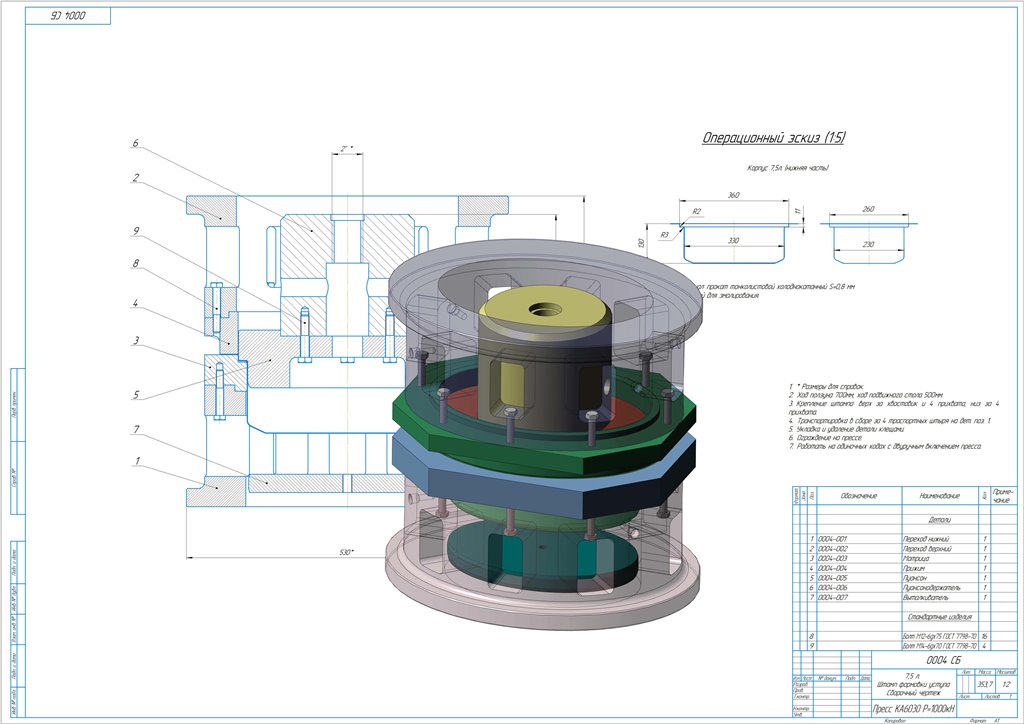Select the 360 dimension on the sketch
The height and width of the screenshot is (724, 1024).
(x=733, y=195)
